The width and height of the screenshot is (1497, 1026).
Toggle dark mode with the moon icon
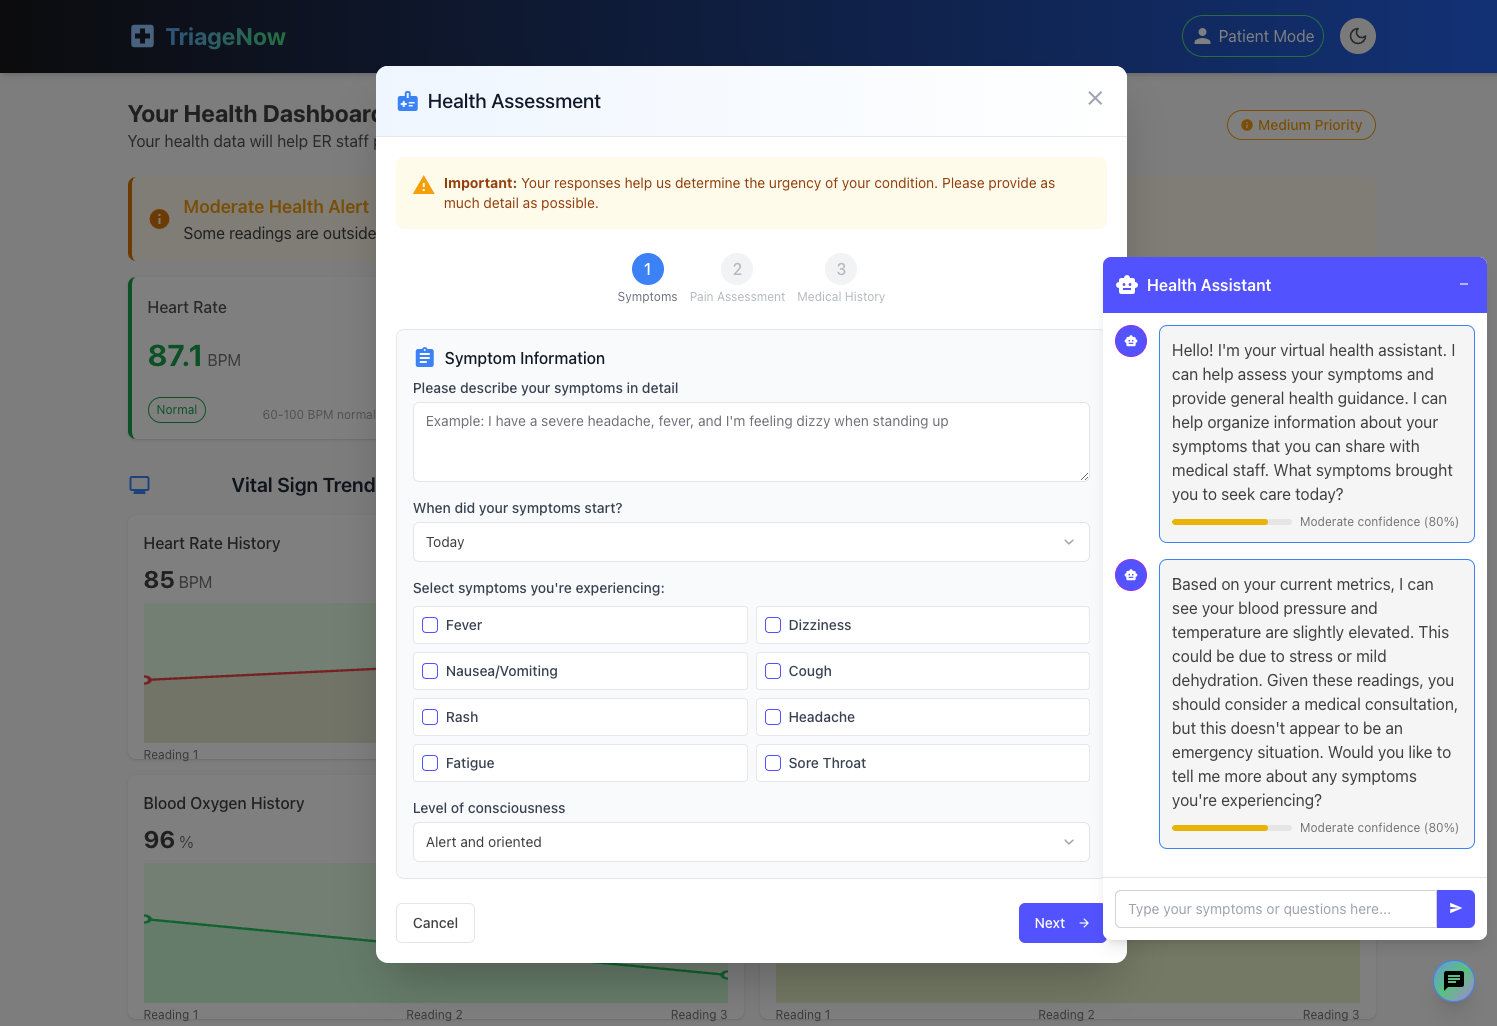click(1357, 36)
